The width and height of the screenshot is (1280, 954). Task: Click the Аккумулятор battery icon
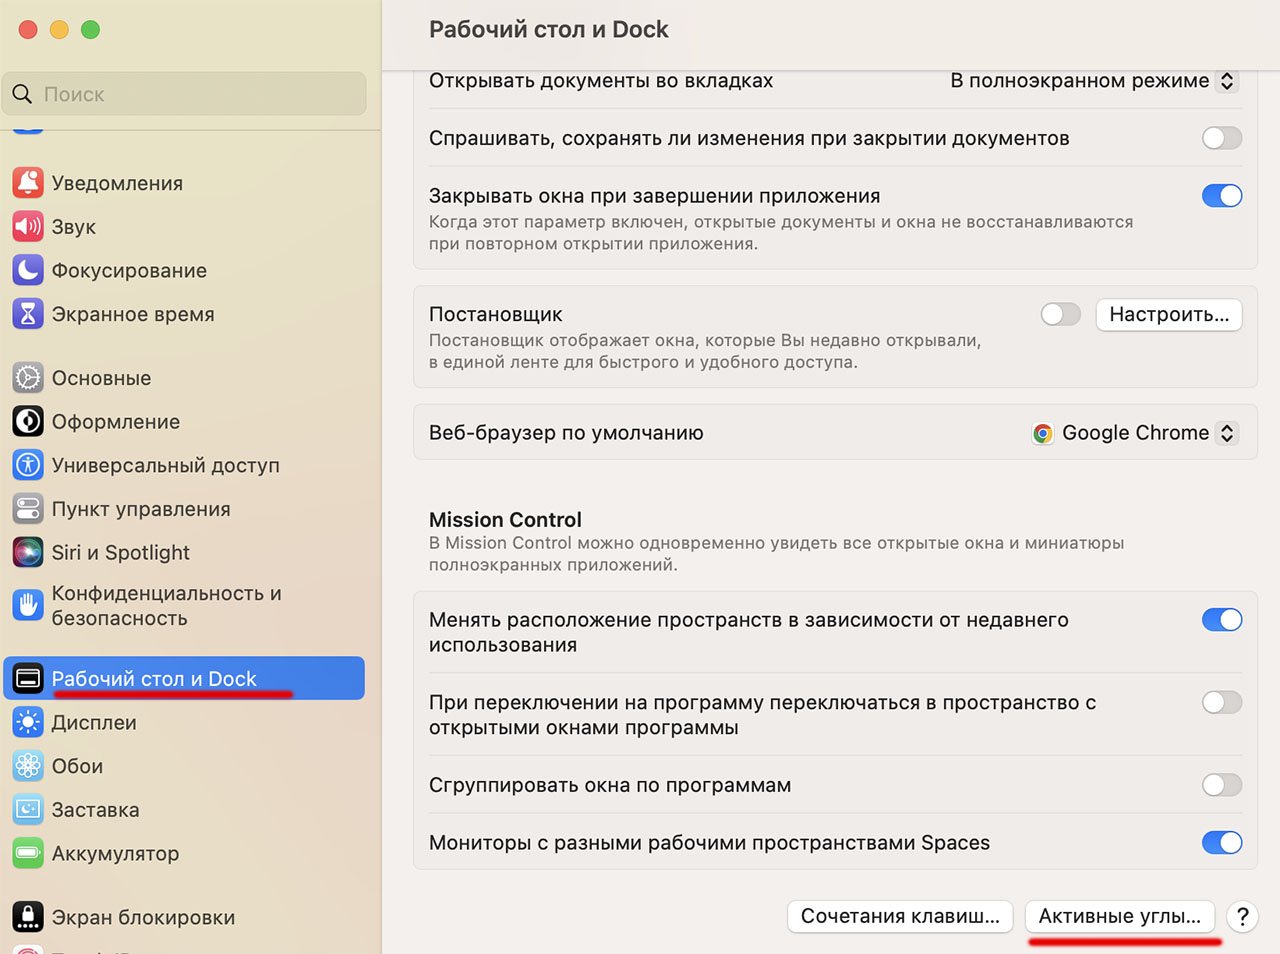coord(28,853)
